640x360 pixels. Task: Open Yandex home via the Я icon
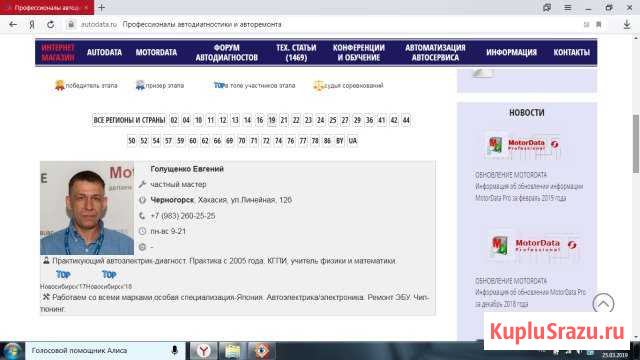tap(32, 24)
